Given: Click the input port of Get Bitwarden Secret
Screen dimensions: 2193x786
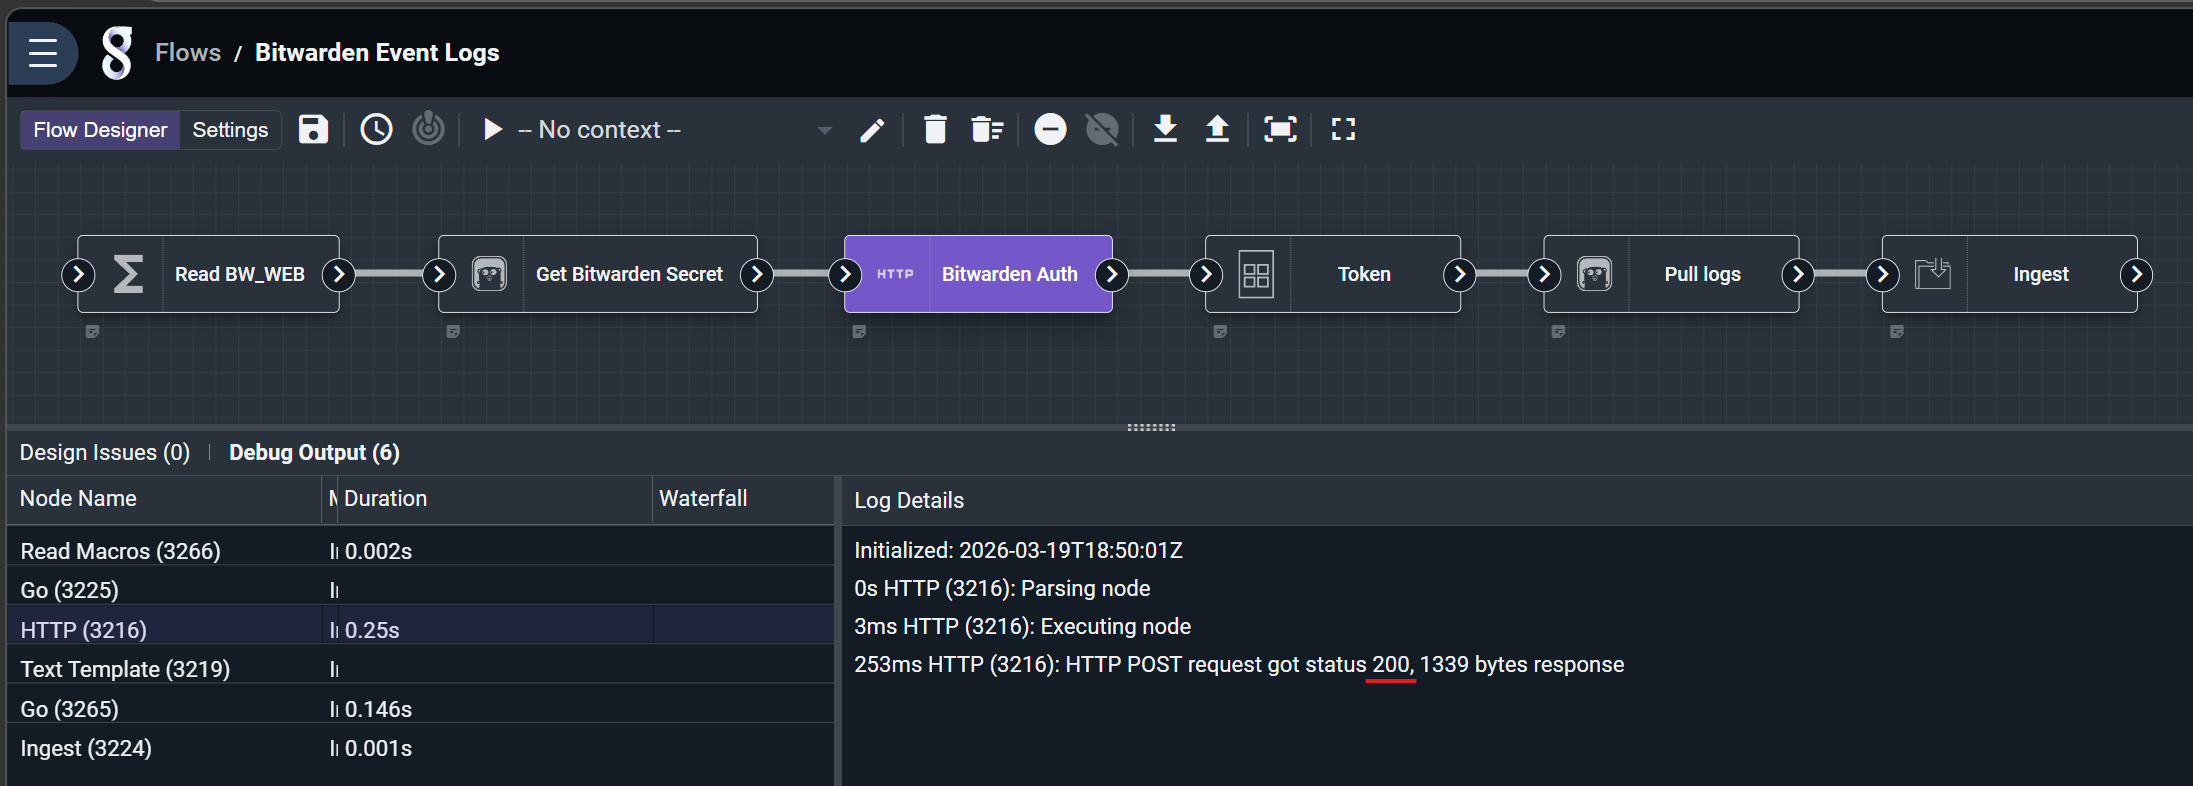Looking at the screenshot, I should coord(439,274).
